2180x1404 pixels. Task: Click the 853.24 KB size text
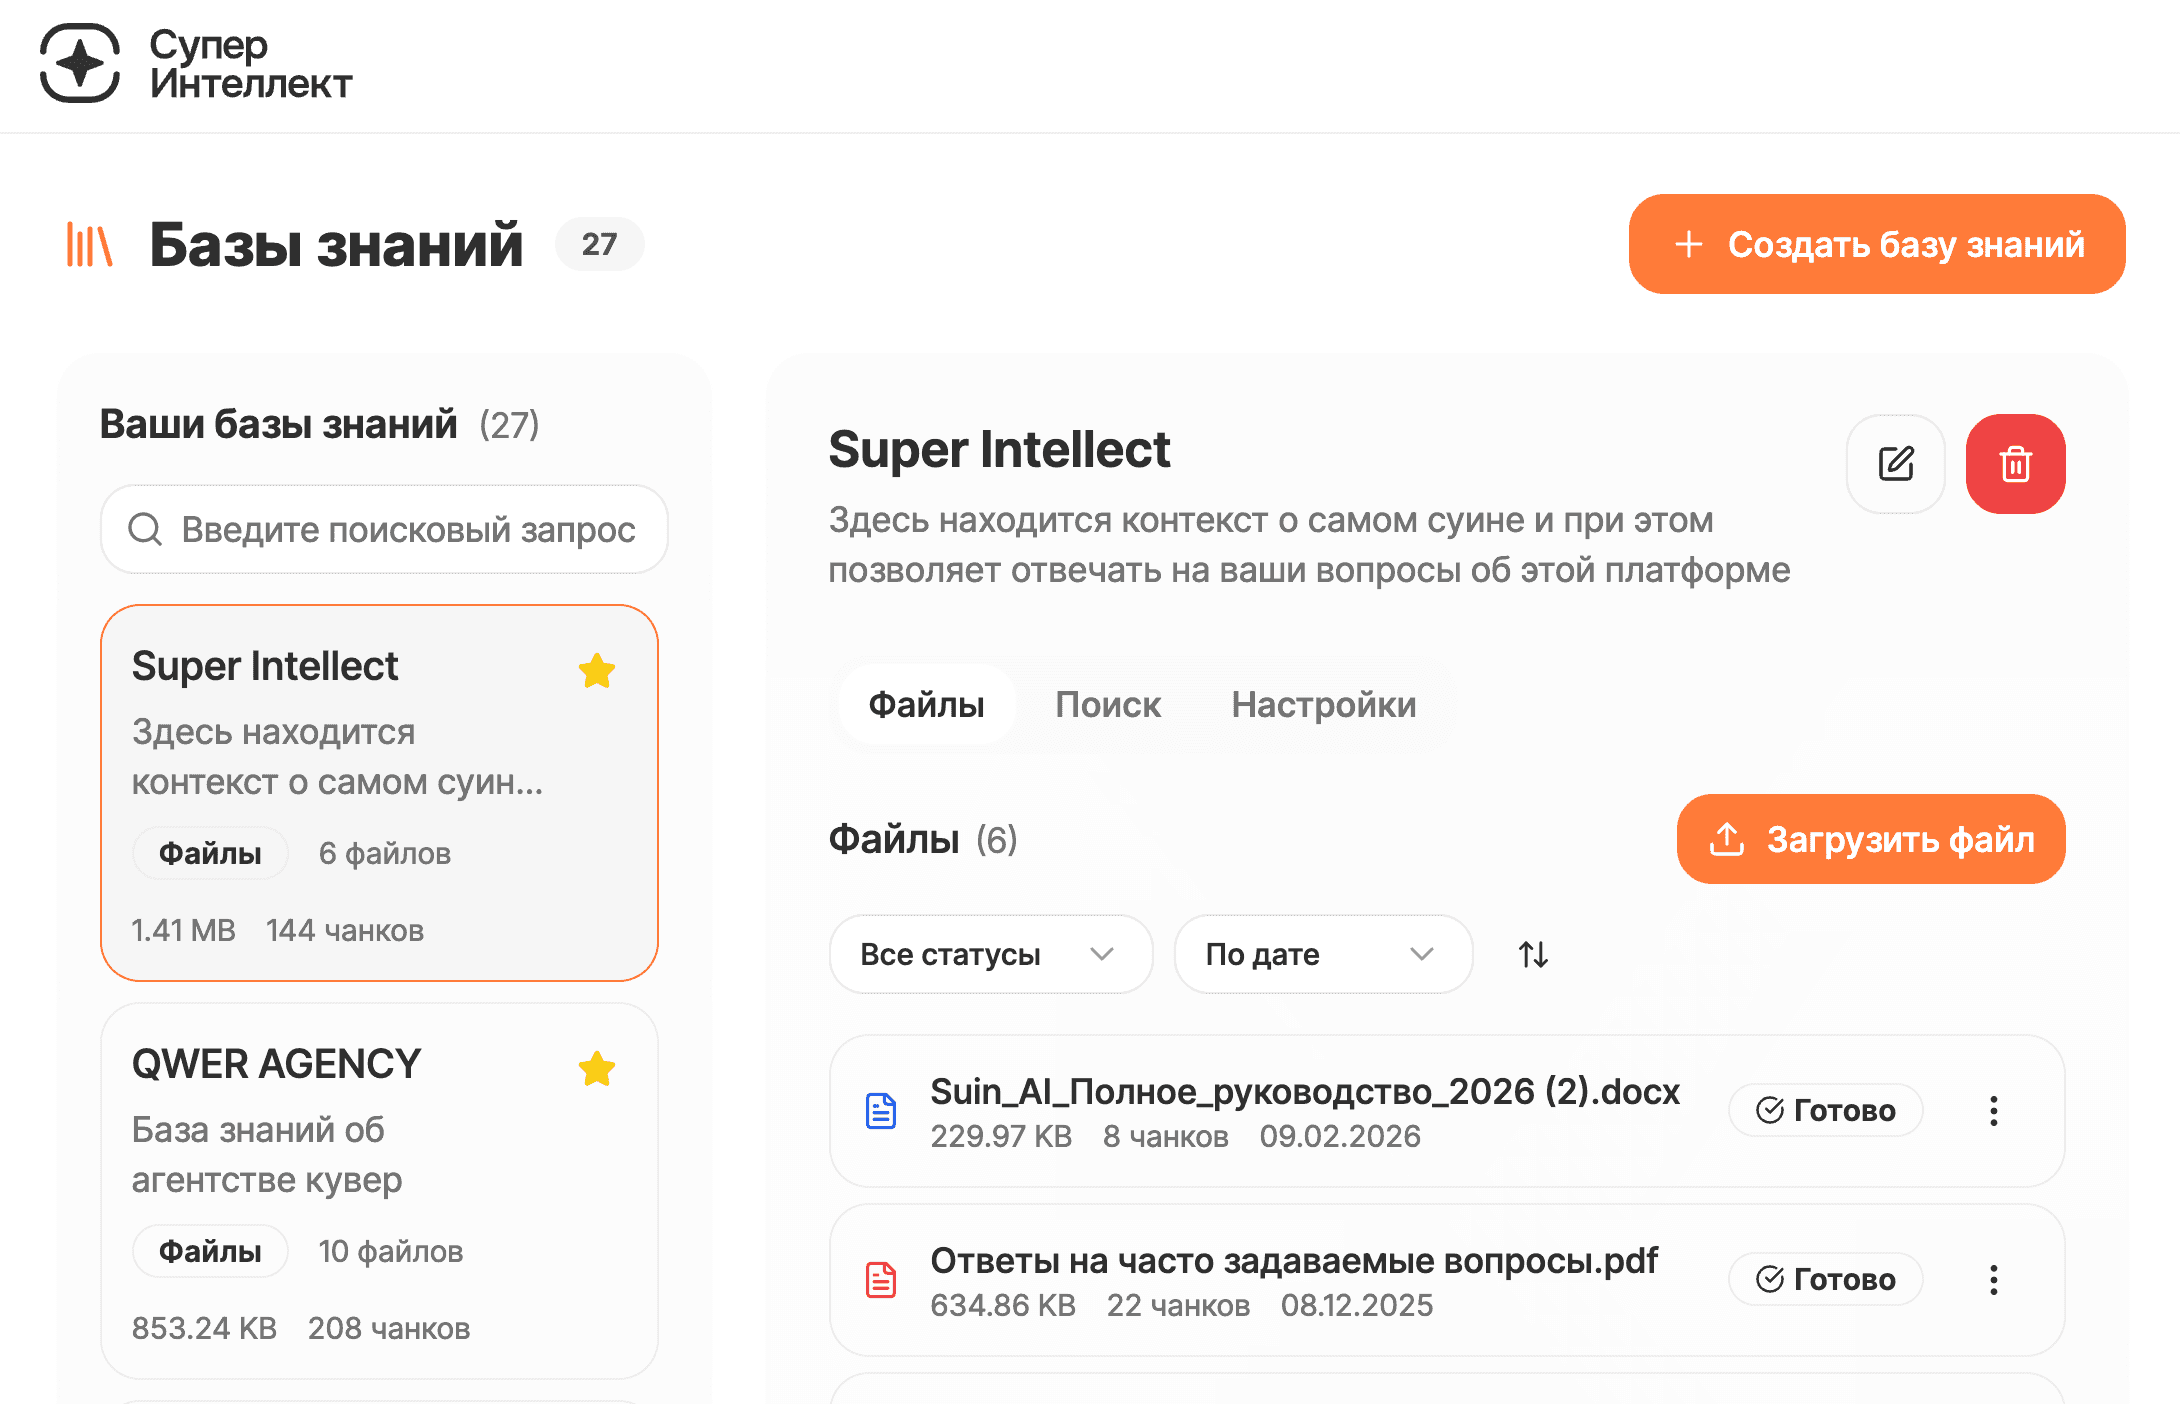[204, 1328]
